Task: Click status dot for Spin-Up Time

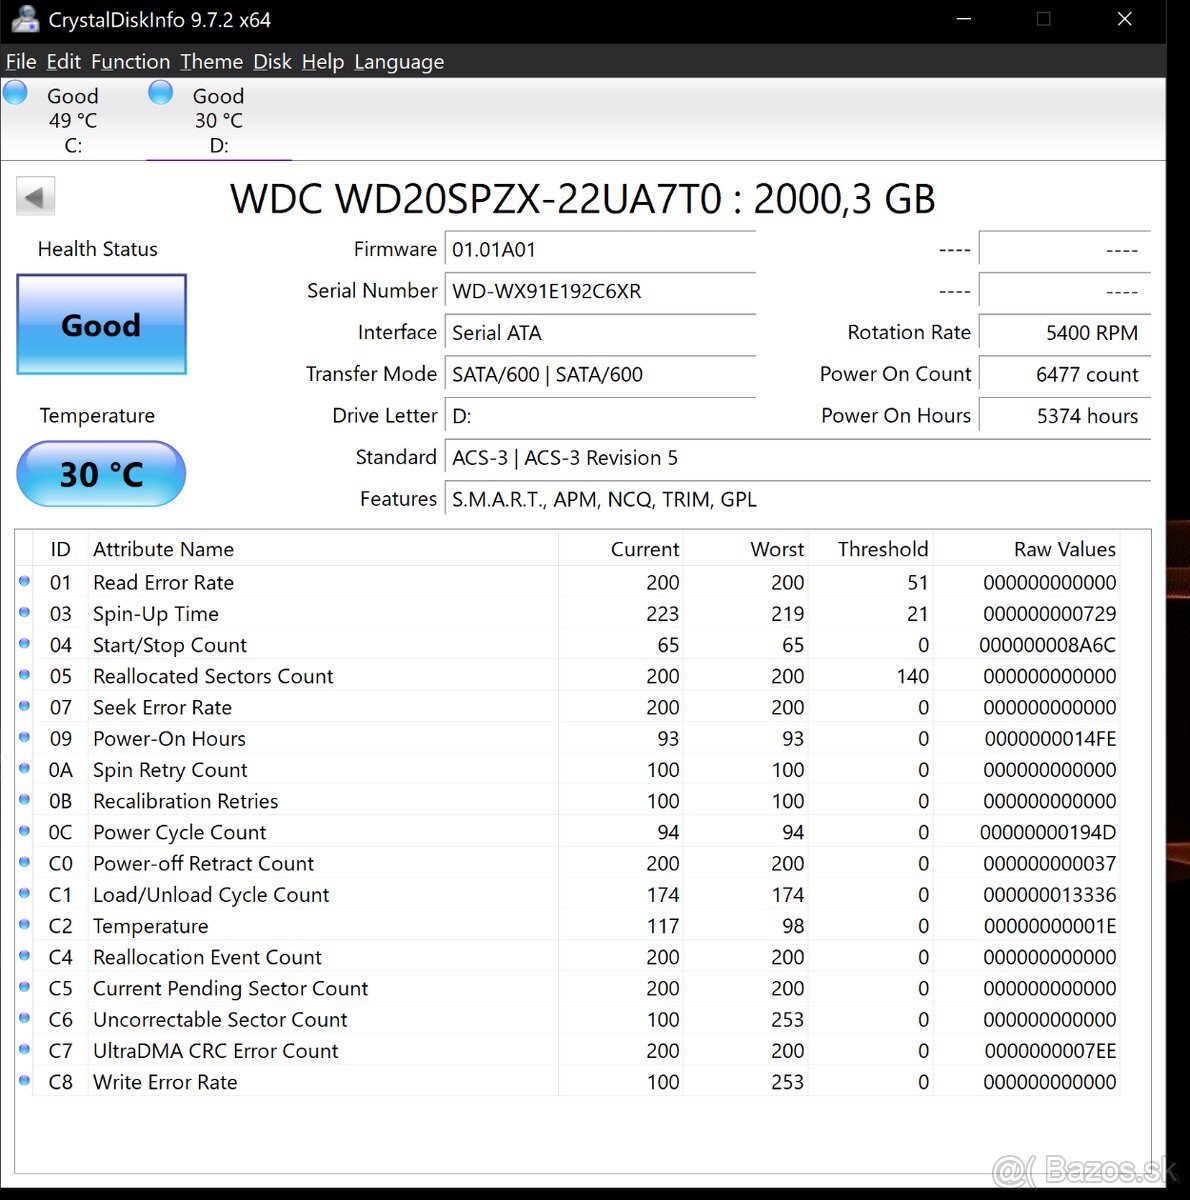Action: [x=24, y=612]
